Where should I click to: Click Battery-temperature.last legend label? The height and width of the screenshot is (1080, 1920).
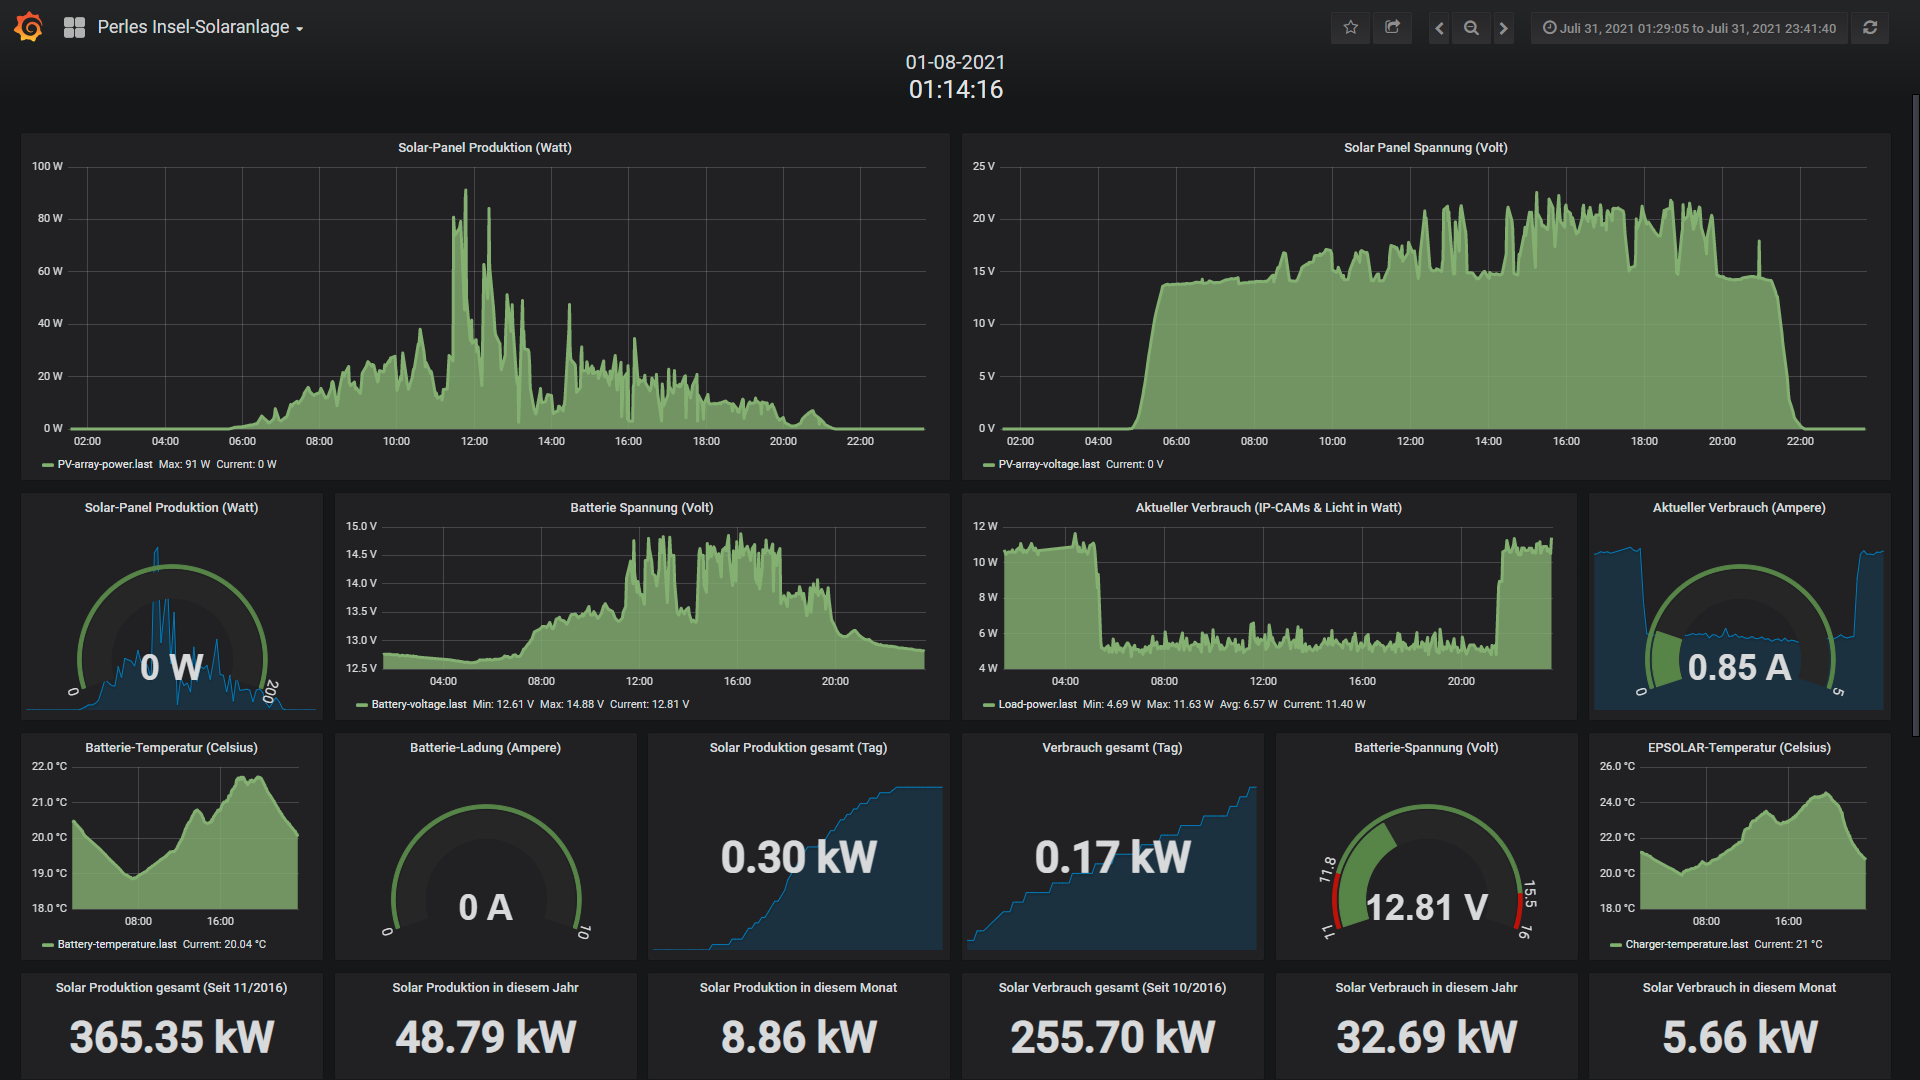coord(117,944)
